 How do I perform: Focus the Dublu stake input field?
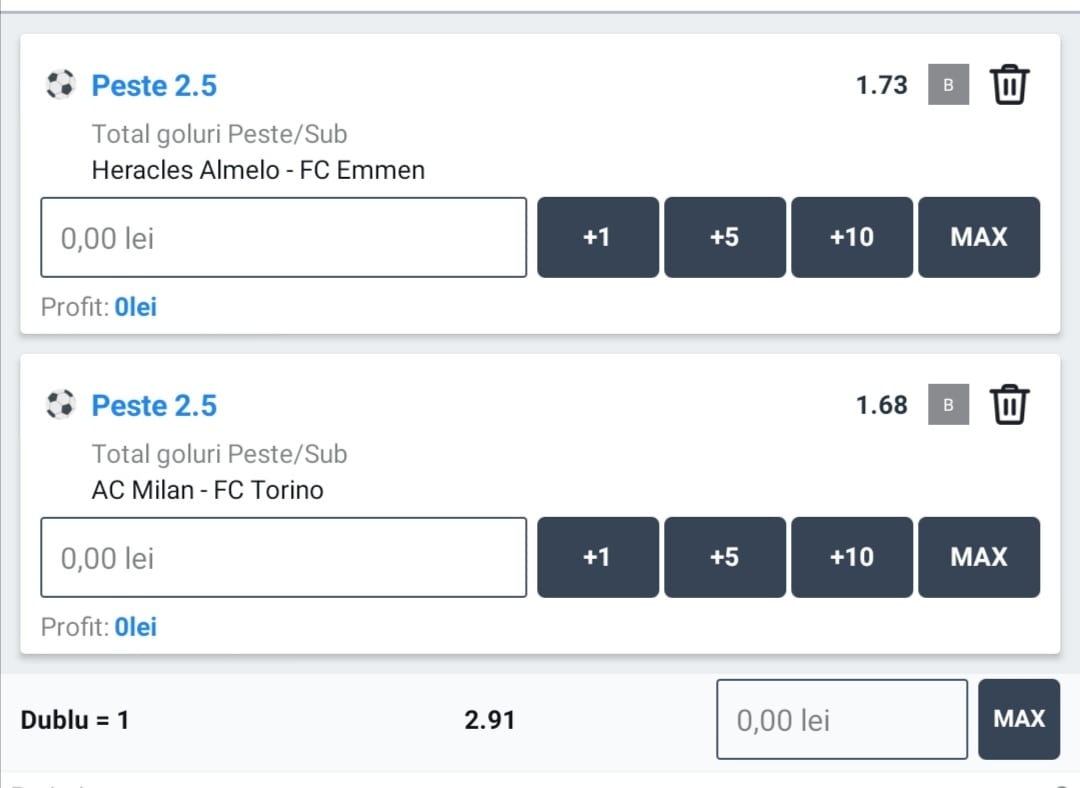coord(842,719)
